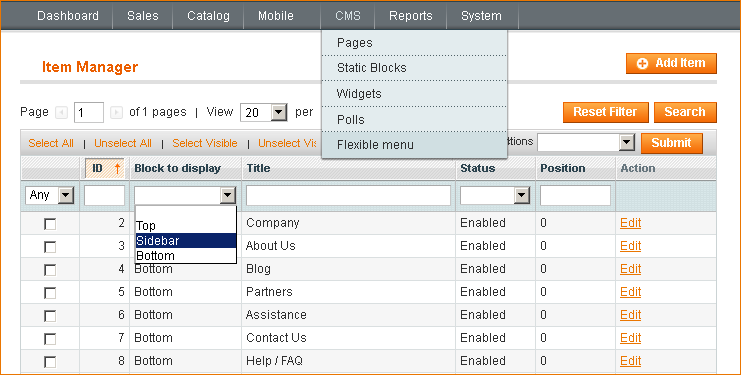The width and height of the screenshot is (741, 375).
Task: Click Edit link for Partners row
Action: [x=630, y=292]
